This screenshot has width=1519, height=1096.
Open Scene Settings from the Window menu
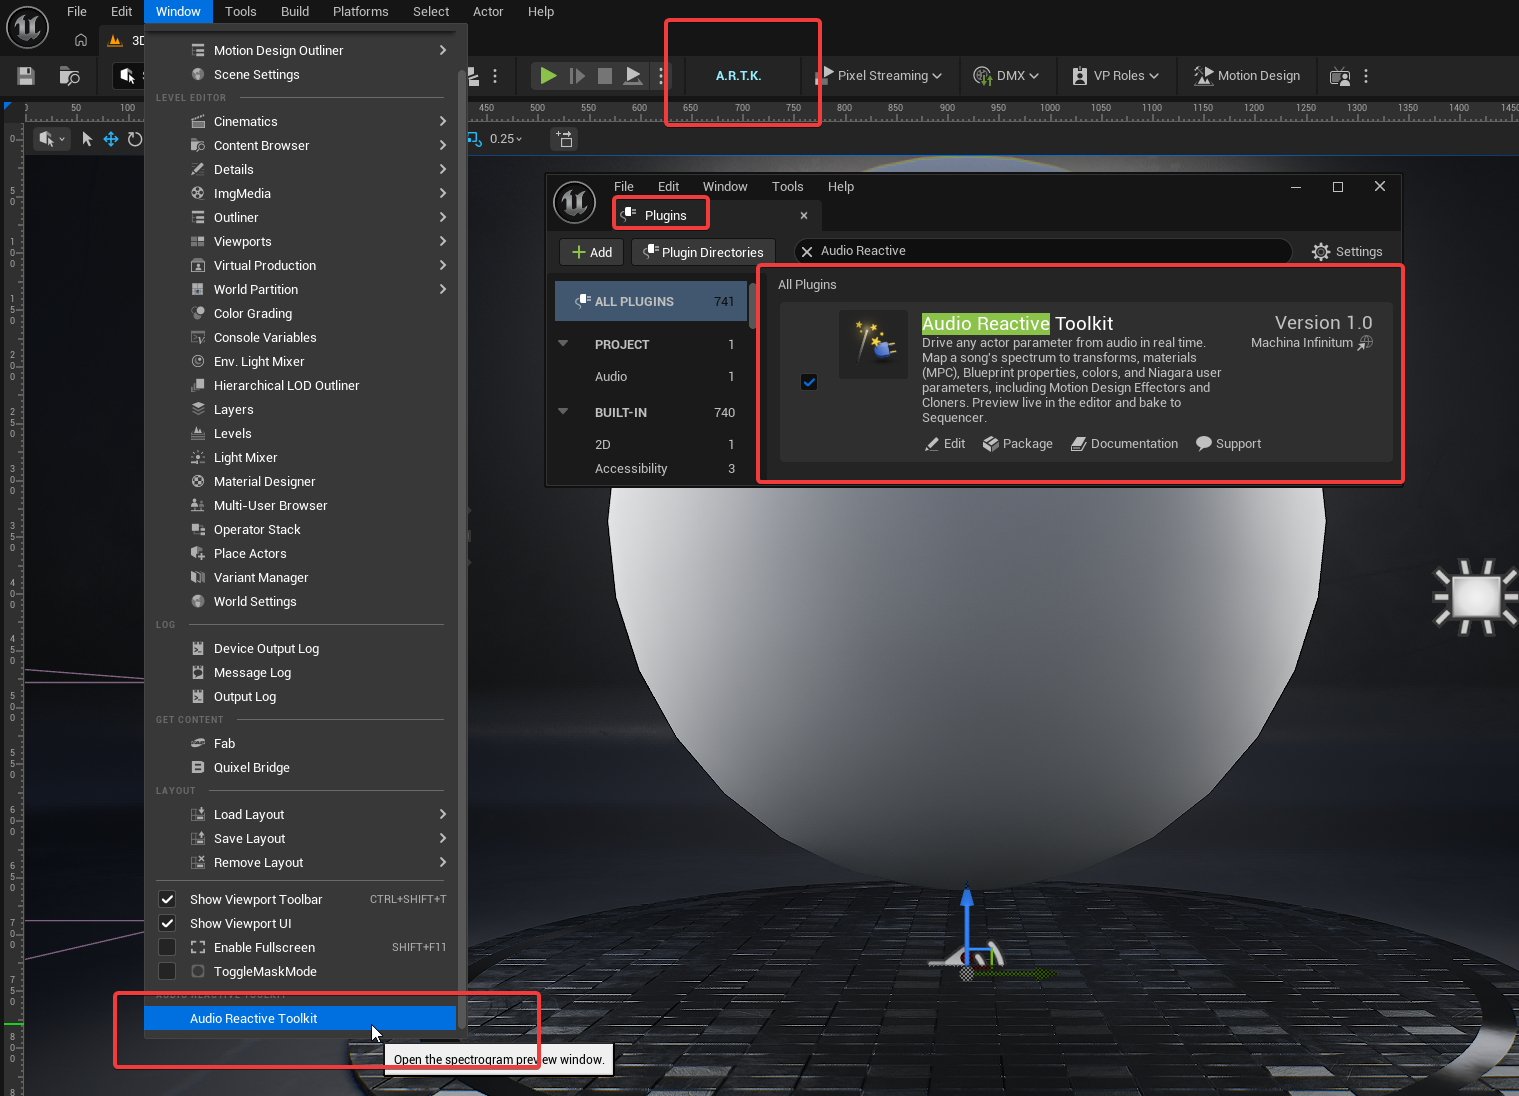pyautogui.click(x=300, y=74)
